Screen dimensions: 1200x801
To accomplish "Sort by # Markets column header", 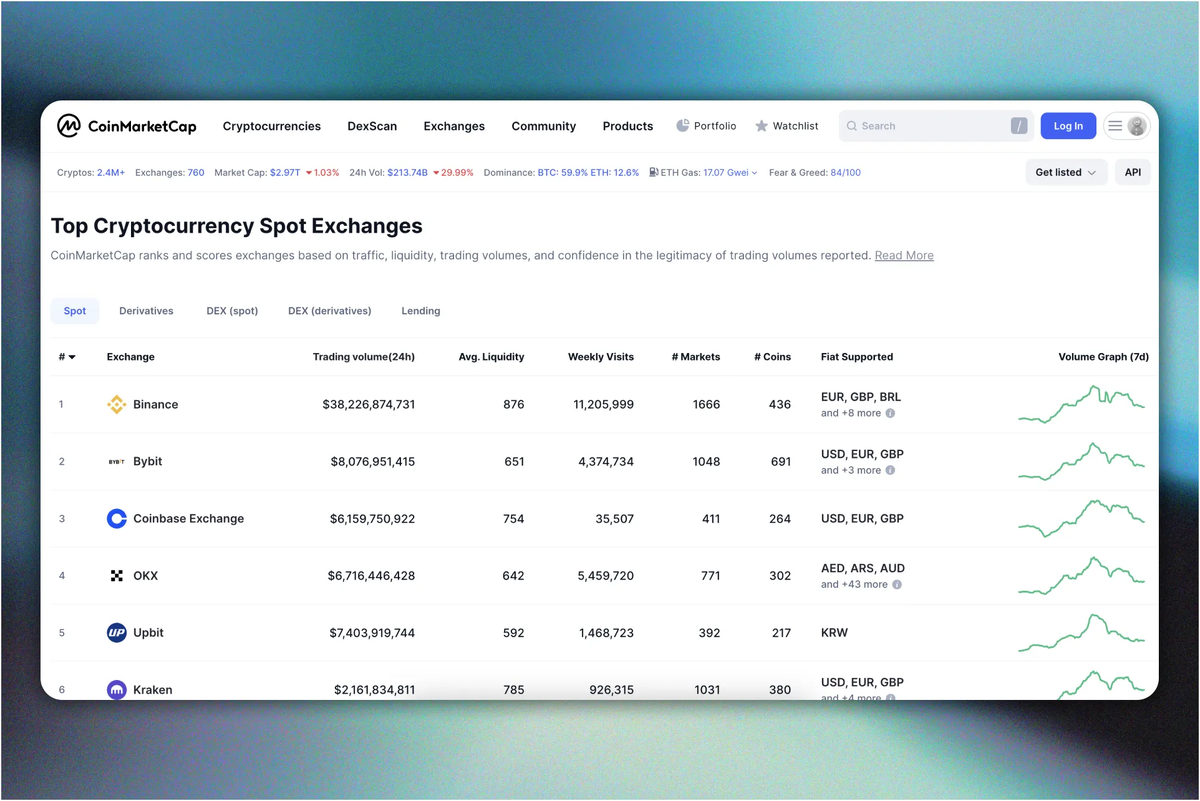I will pyautogui.click(x=696, y=357).
